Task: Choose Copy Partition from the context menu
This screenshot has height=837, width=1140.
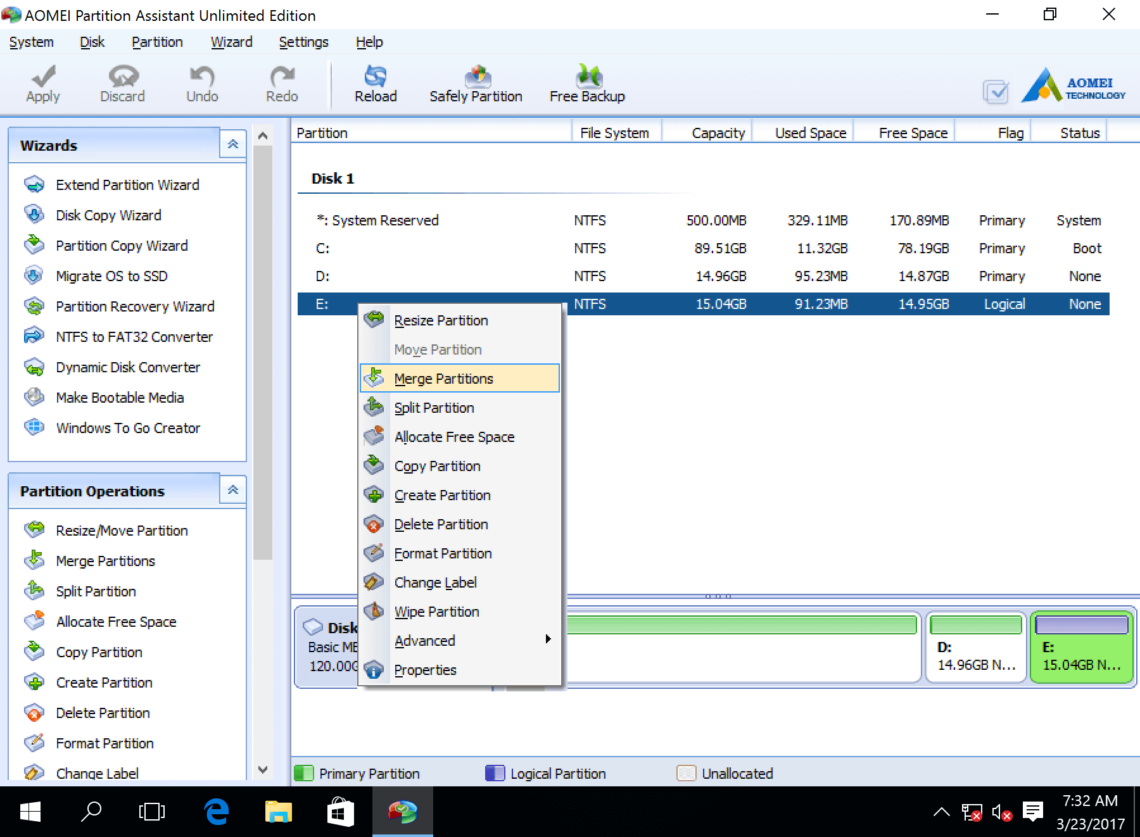Action: coord(460,466)
